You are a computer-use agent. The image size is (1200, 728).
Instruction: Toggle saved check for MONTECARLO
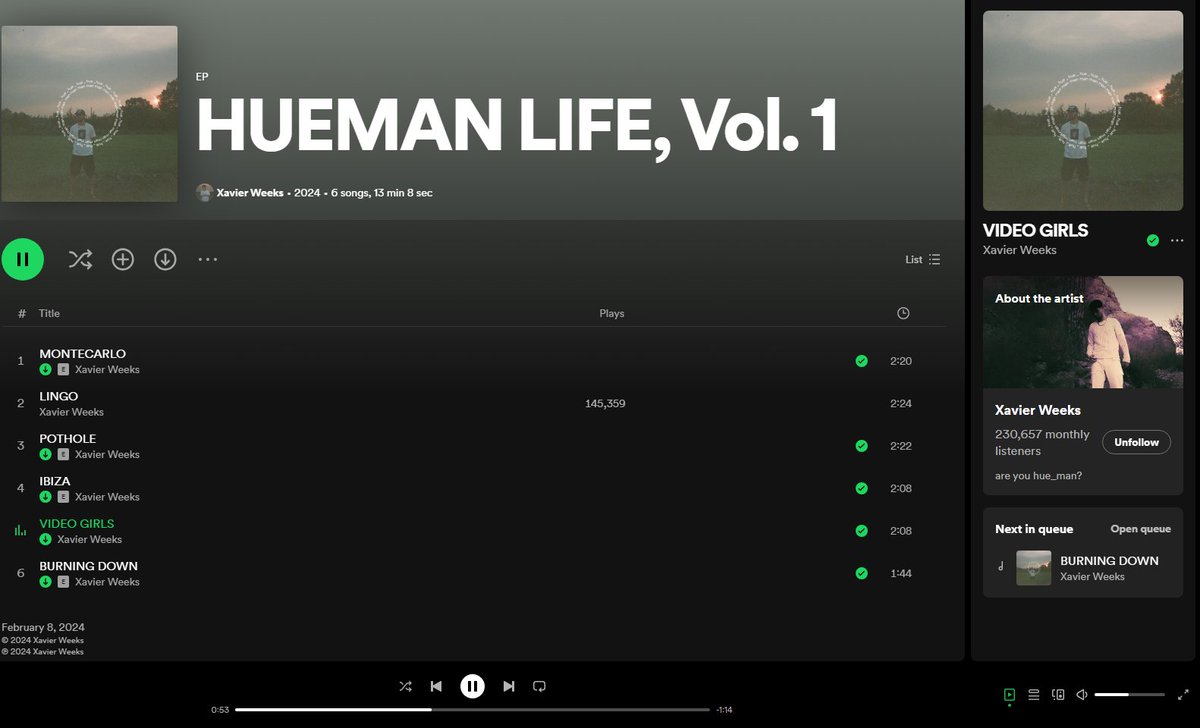coord(861,361)
